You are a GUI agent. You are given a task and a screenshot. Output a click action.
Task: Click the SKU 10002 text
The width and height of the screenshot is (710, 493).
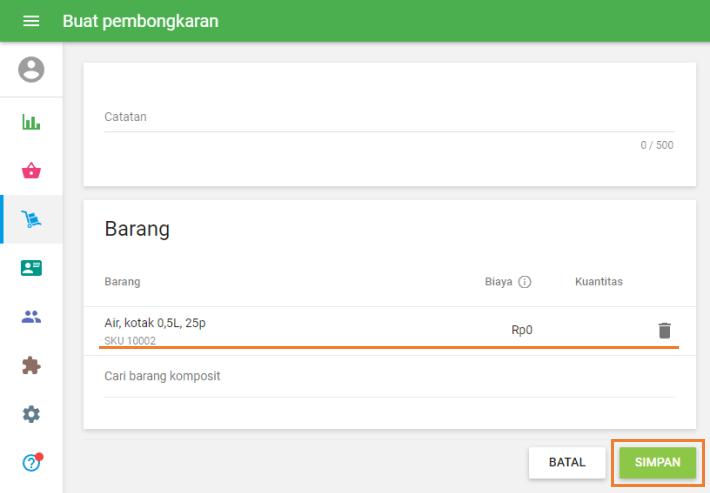pos(130,340)
